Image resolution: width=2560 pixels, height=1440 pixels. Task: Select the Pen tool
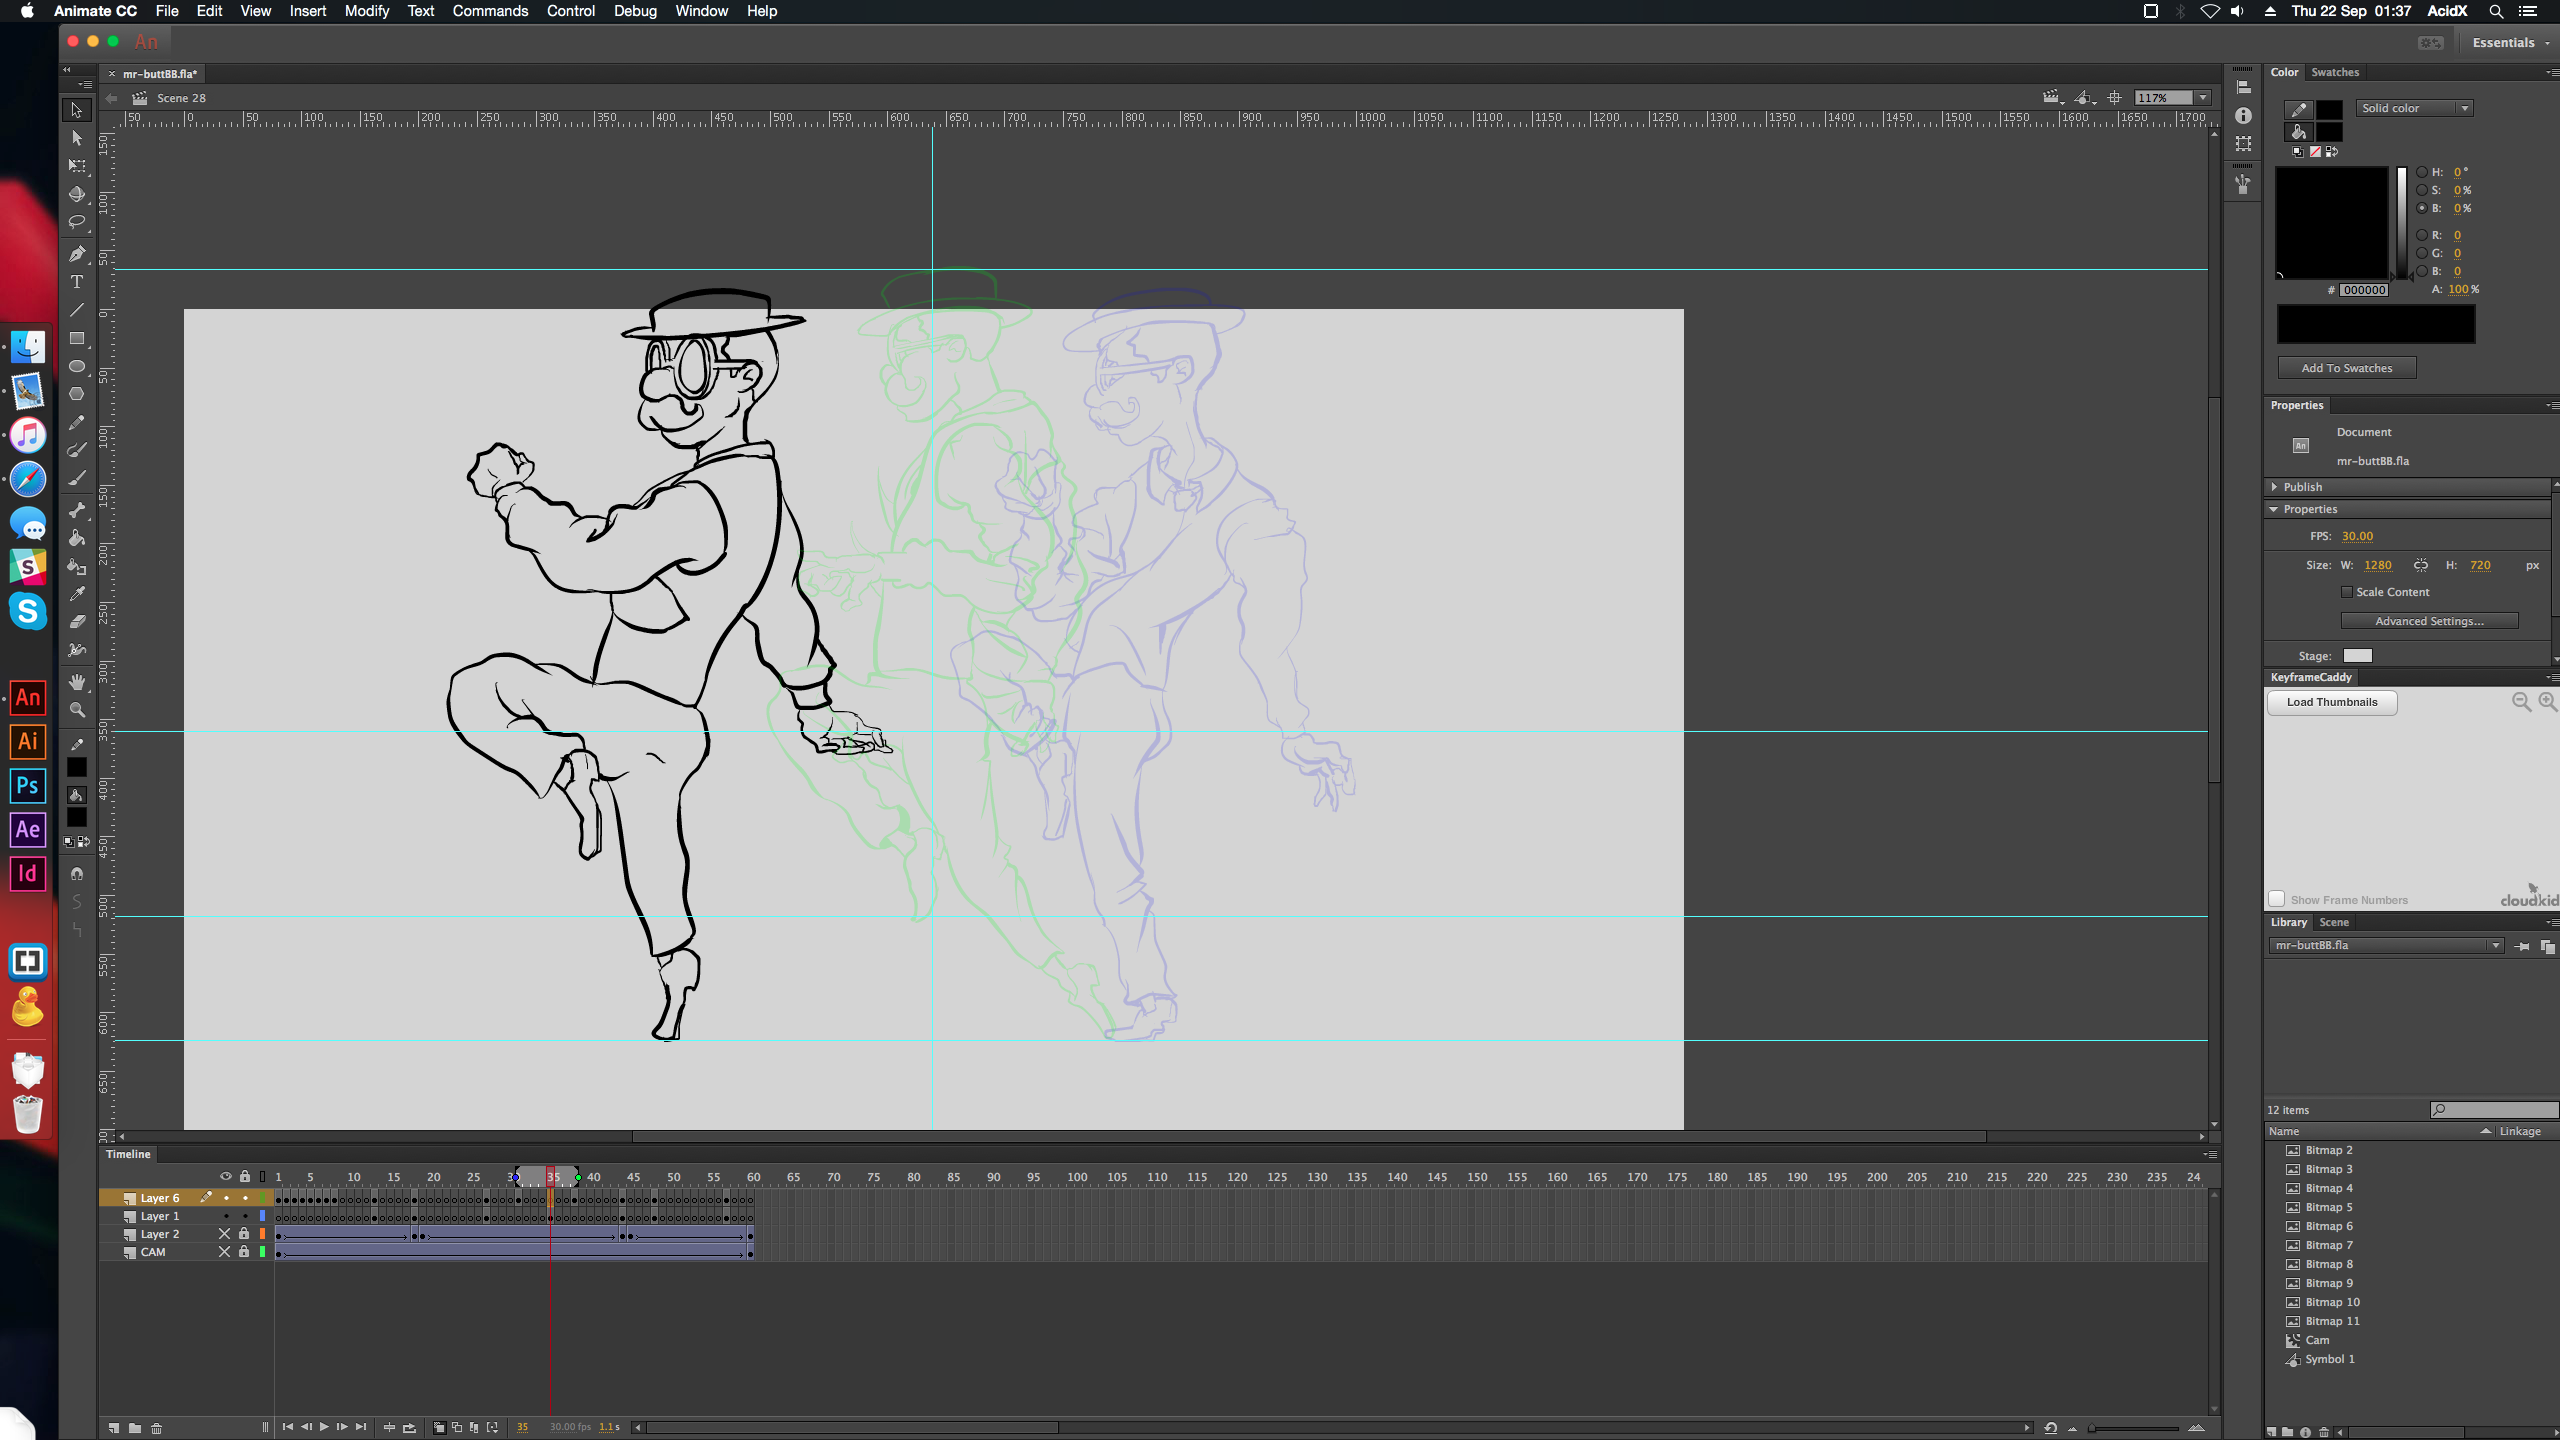pyautogui.click(x=77, y=254)
